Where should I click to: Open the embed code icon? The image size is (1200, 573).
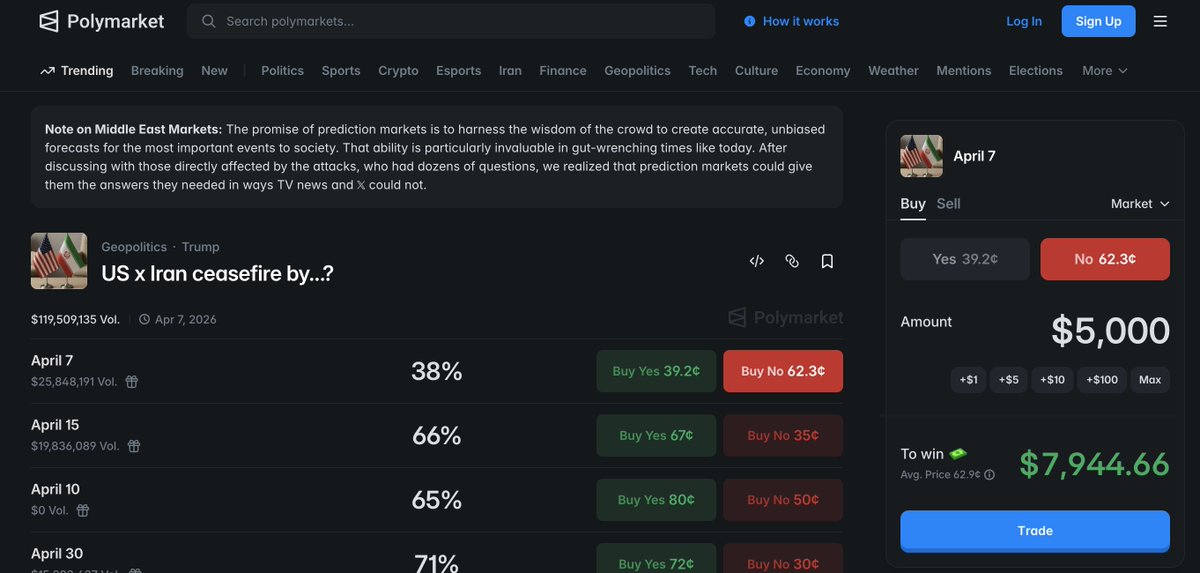pos(757,261)
